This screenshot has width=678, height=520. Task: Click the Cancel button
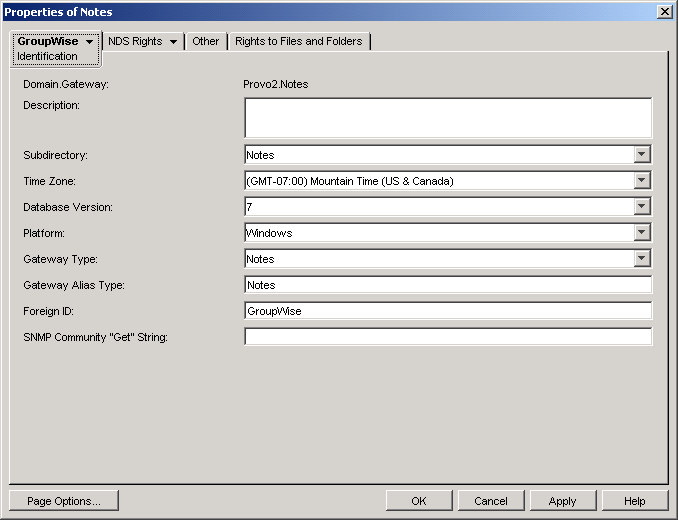[x=491, y=501]
